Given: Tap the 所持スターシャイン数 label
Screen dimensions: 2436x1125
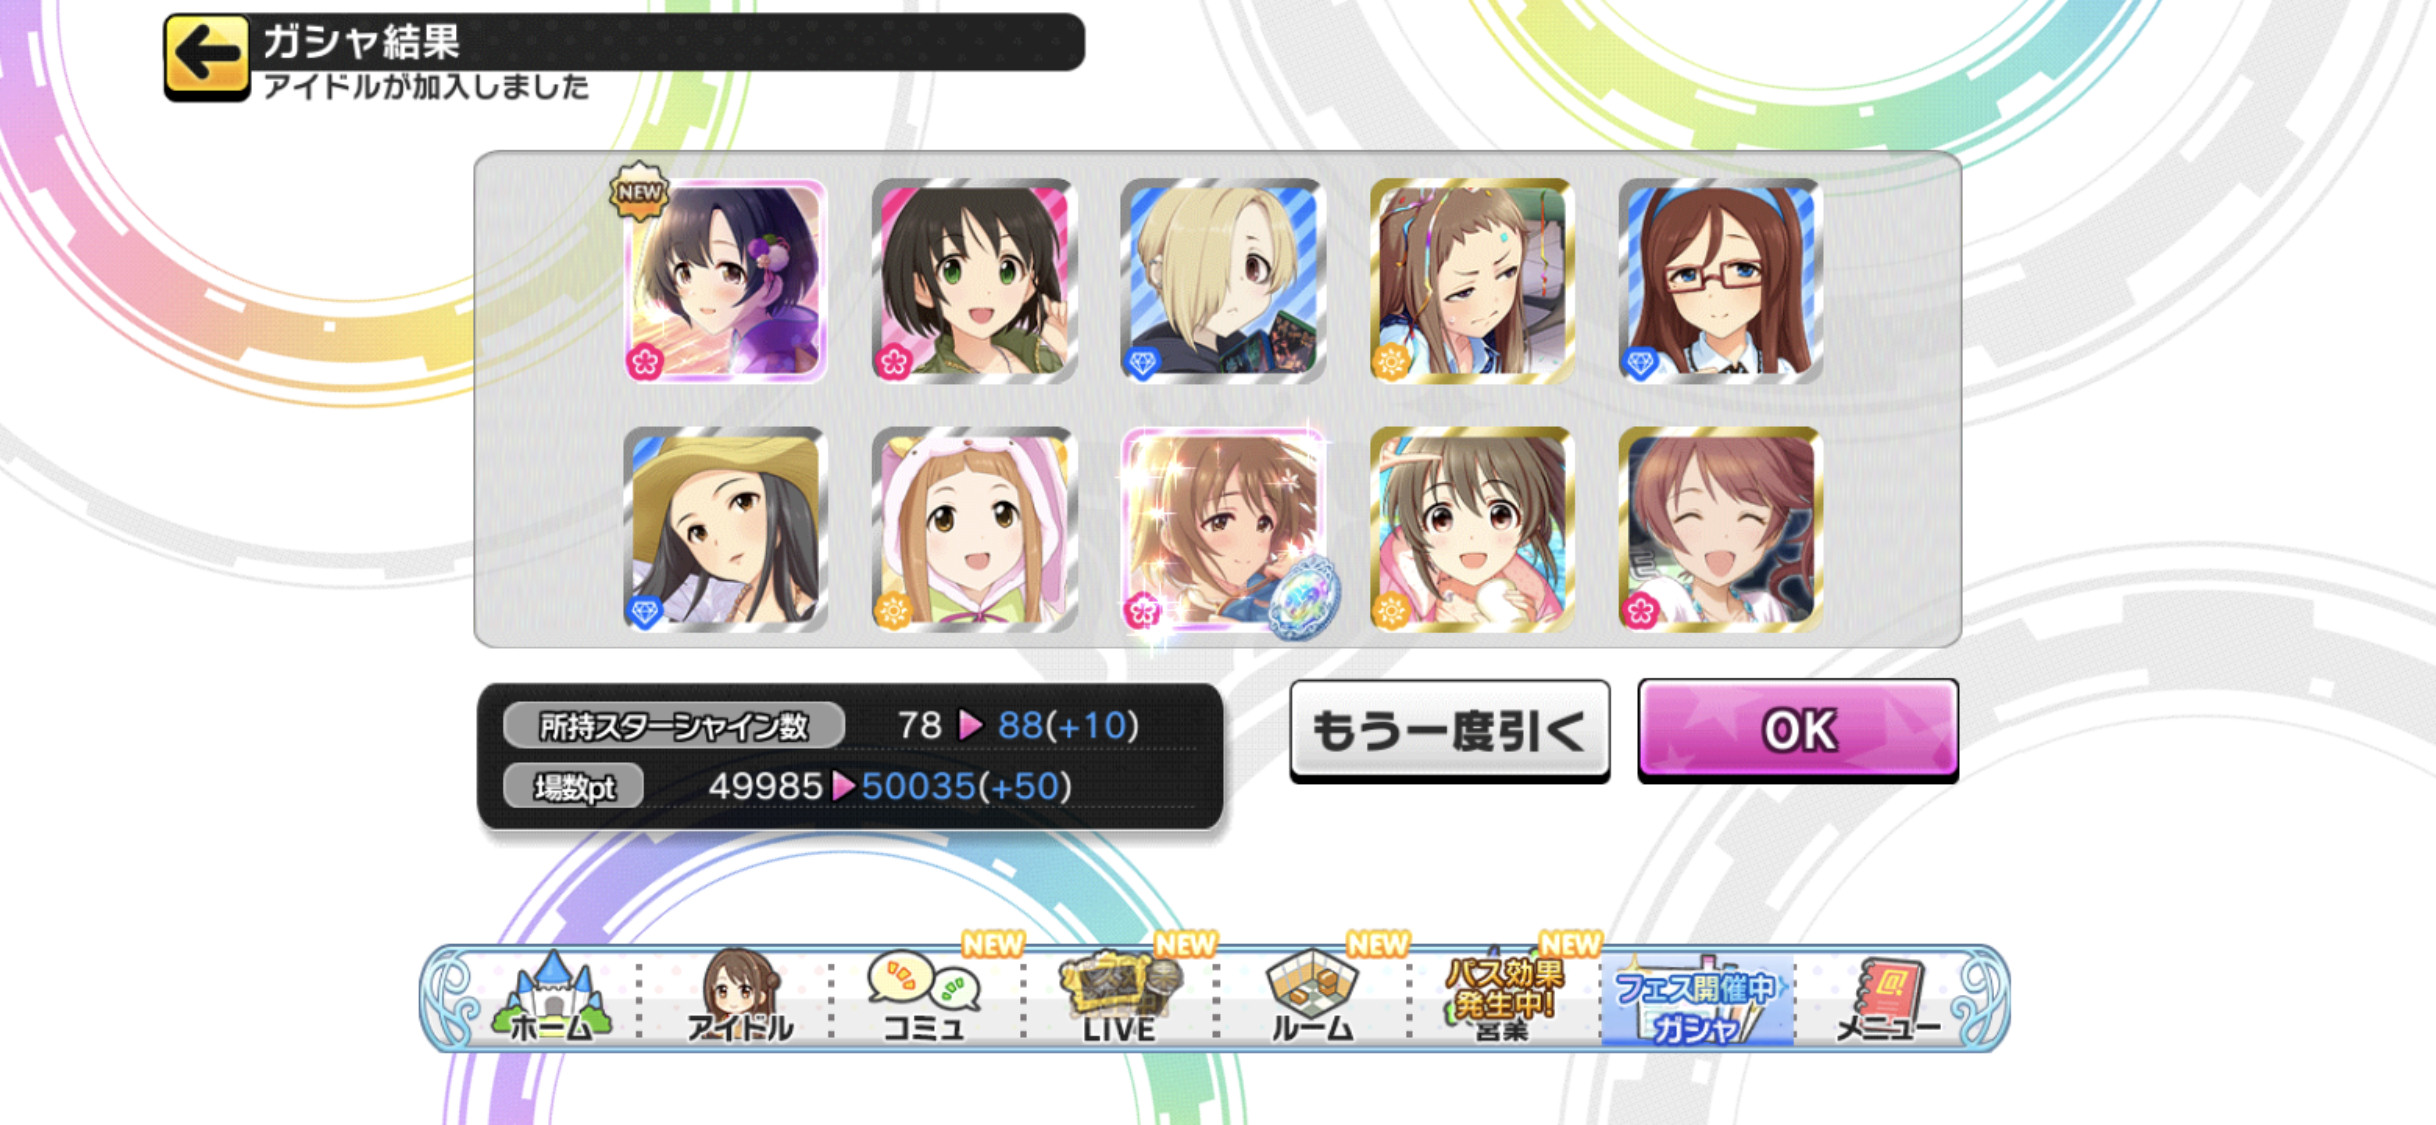Looking at the screenshot, I should tap(674, 725).
